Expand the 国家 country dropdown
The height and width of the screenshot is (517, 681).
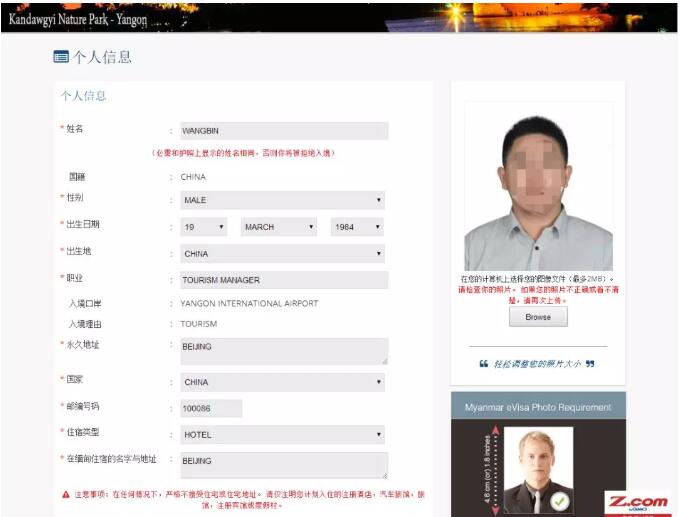282,382
